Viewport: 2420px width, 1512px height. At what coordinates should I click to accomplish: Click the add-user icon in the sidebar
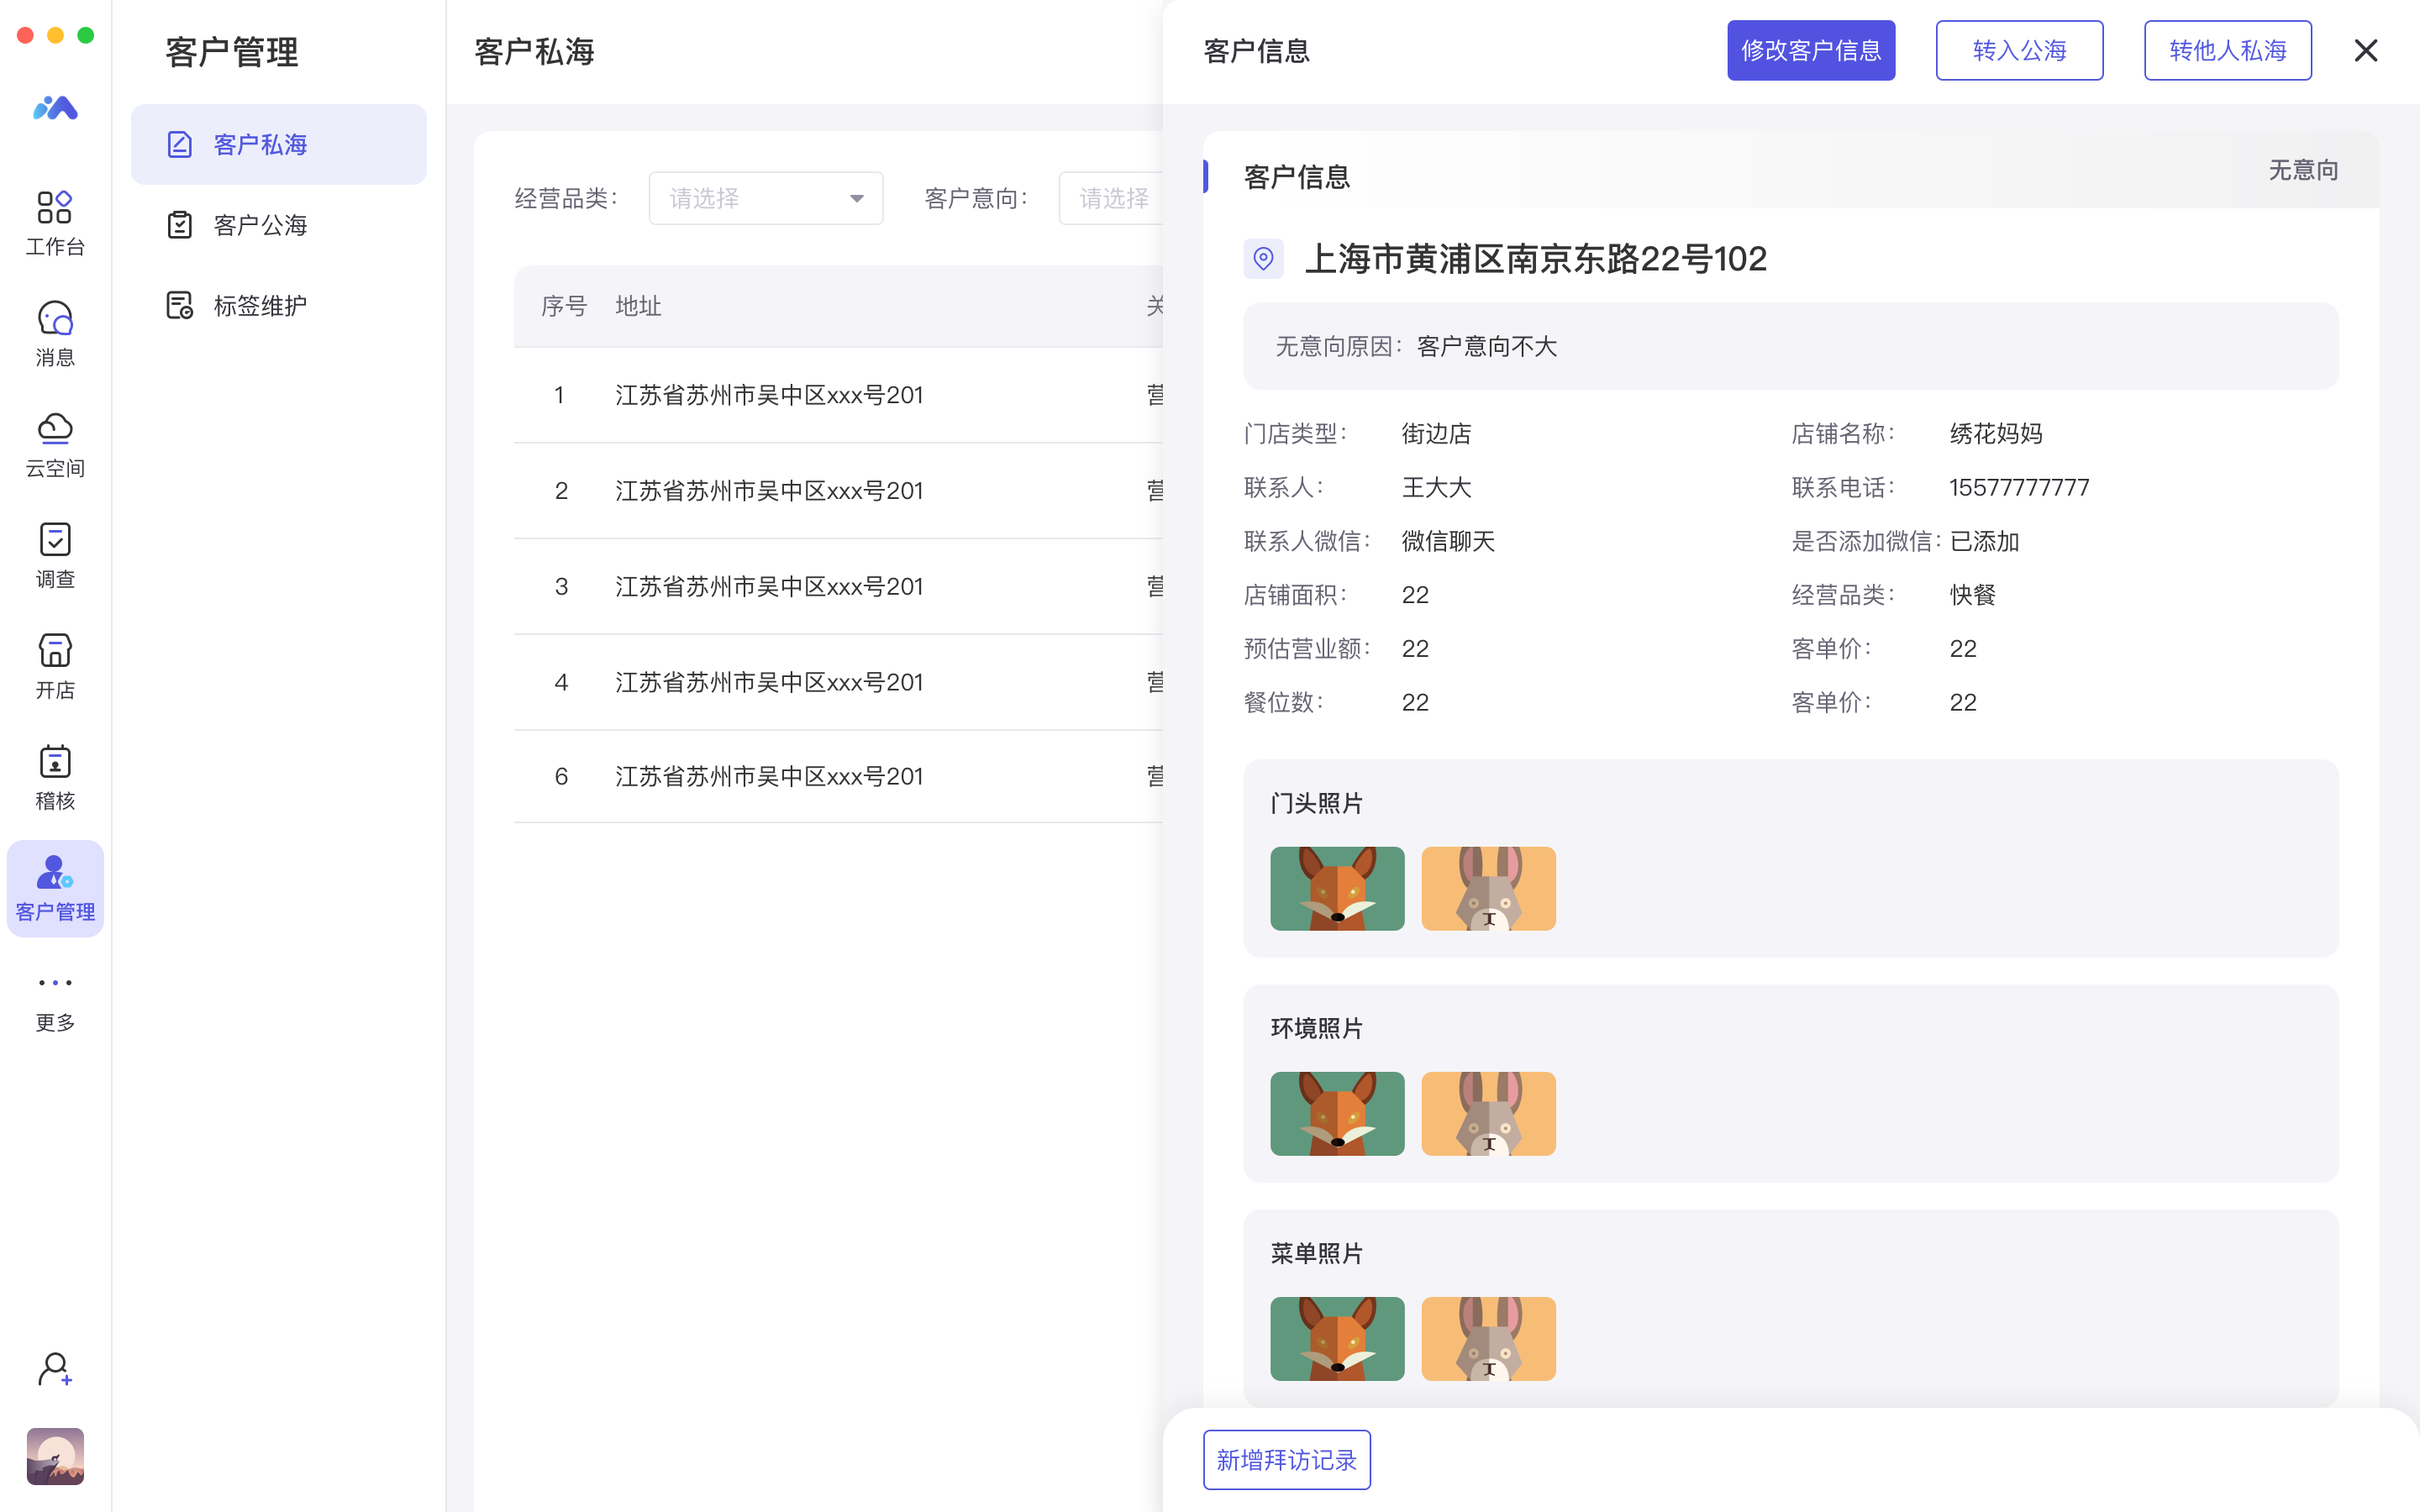[55, 1369]
